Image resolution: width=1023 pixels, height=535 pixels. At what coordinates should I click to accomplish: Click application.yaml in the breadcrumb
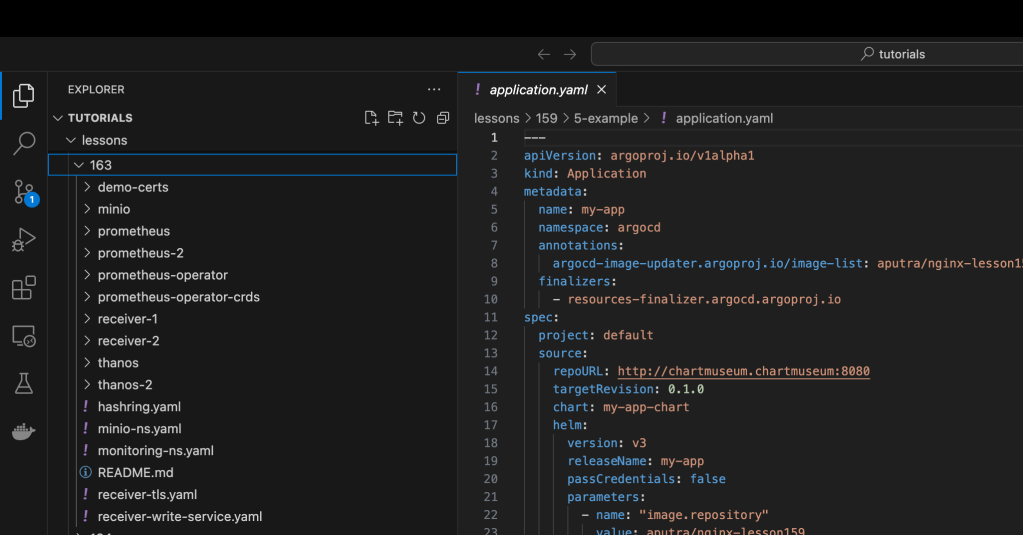point(724,118)
